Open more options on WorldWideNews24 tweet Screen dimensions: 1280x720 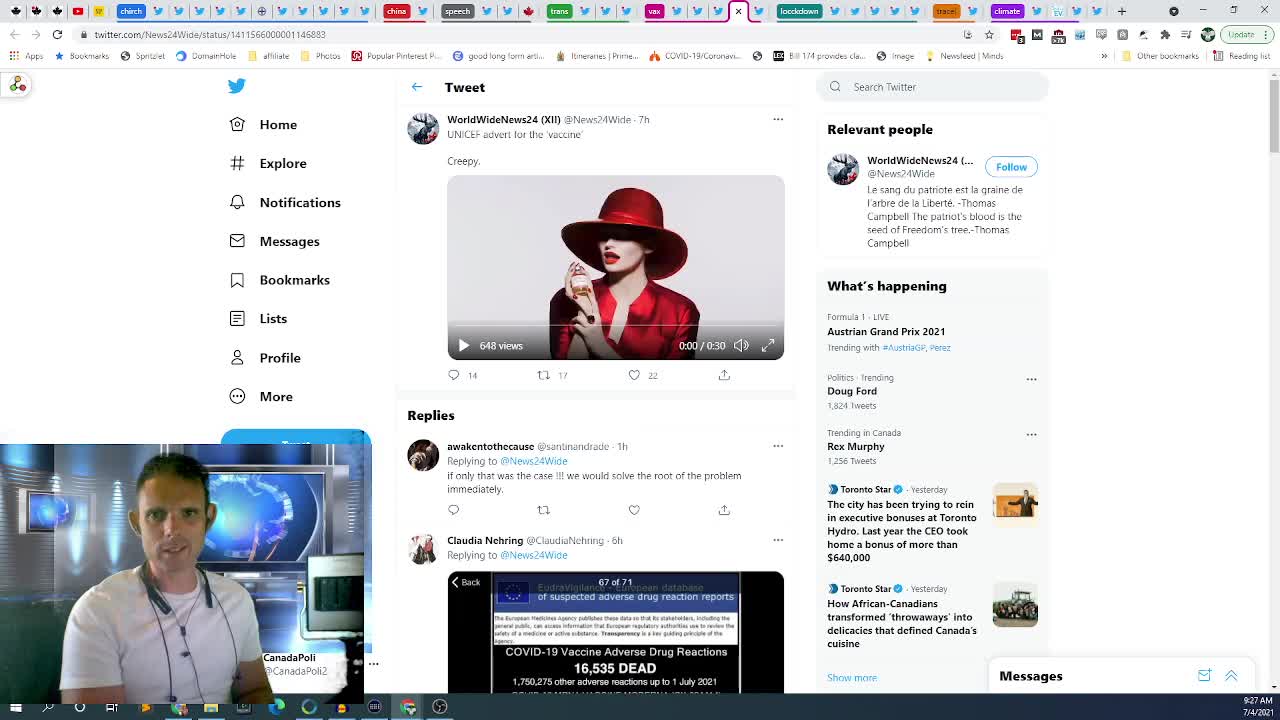coord(778,119)
